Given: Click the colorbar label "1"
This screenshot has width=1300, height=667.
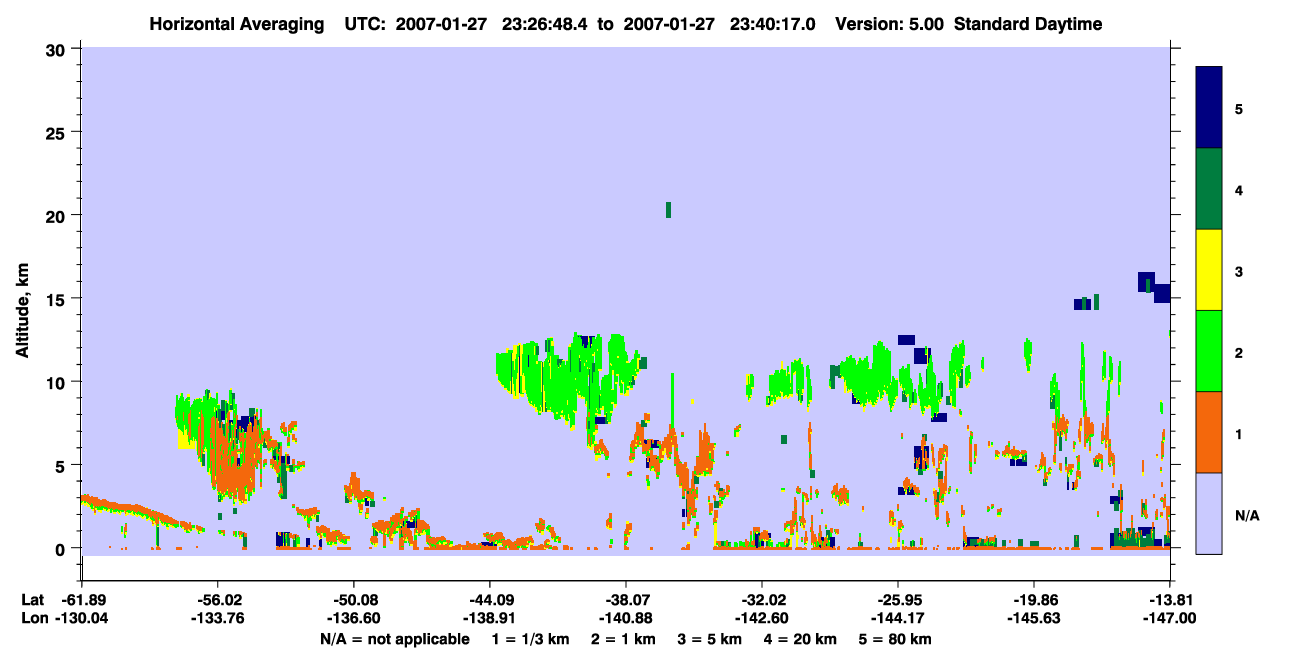Looking at the screenshot, I should [x=1239, y=433].
